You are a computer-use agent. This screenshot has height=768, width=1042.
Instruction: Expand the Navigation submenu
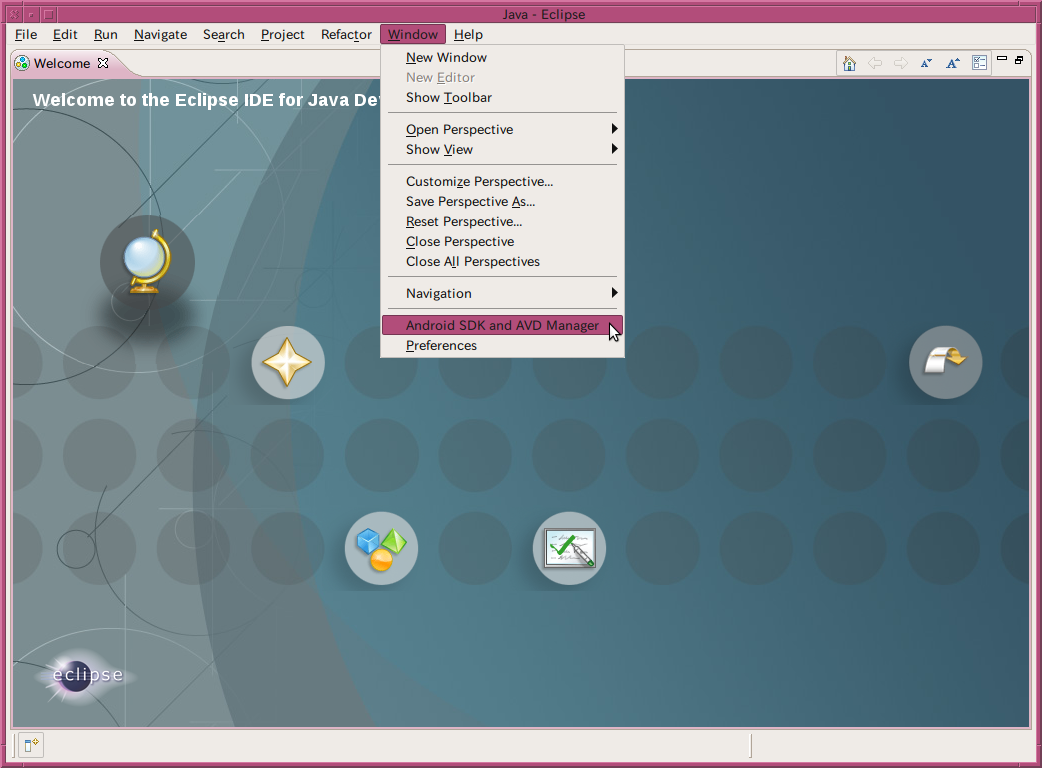tap(502, 293)
